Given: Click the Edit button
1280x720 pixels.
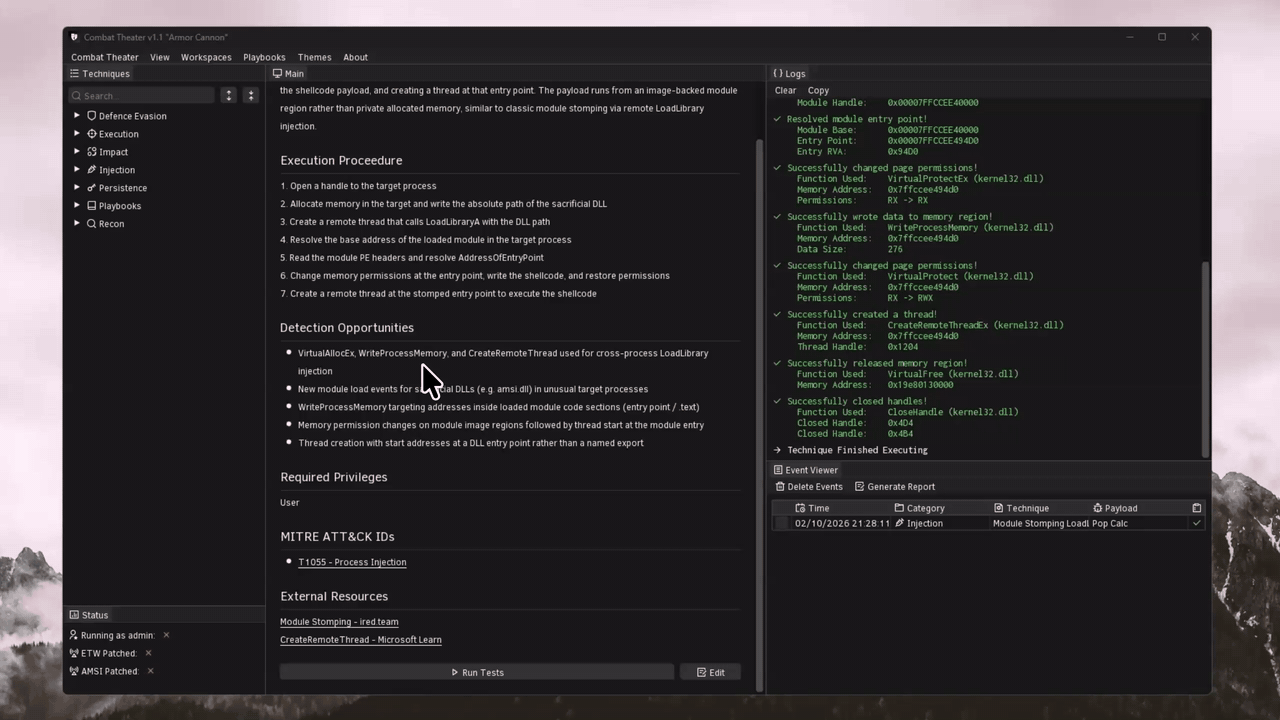Looking at the screenshot, I should click(x=710, y=672).
